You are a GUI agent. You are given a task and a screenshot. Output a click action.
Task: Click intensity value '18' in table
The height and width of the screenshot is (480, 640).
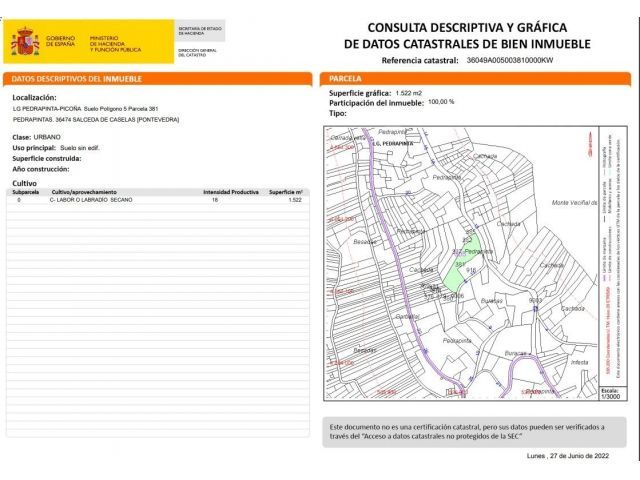click(x=215, y=200)
